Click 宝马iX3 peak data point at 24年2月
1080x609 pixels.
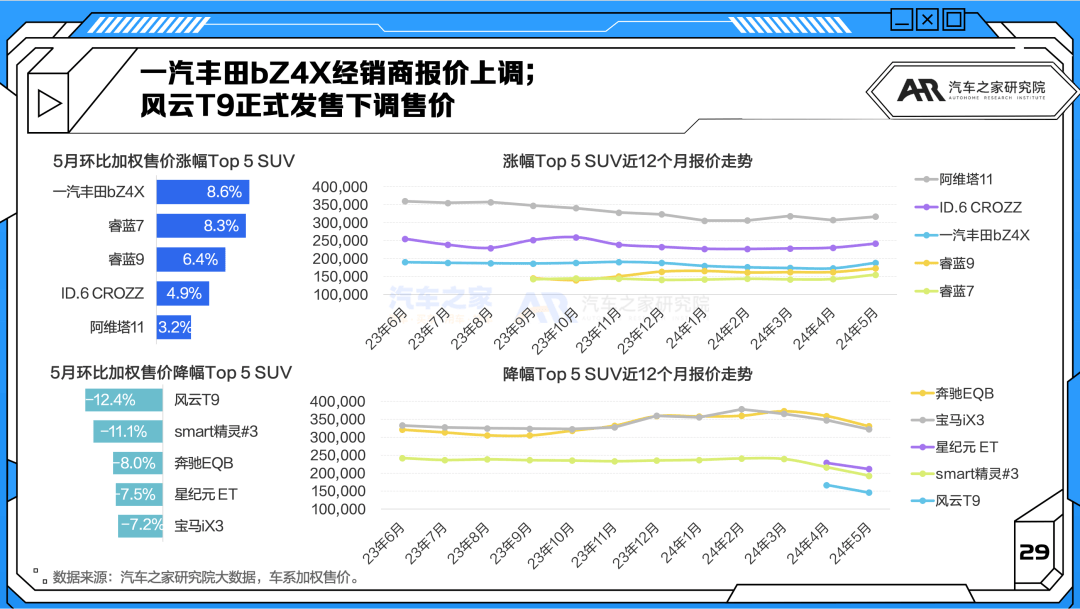[742, 409]
